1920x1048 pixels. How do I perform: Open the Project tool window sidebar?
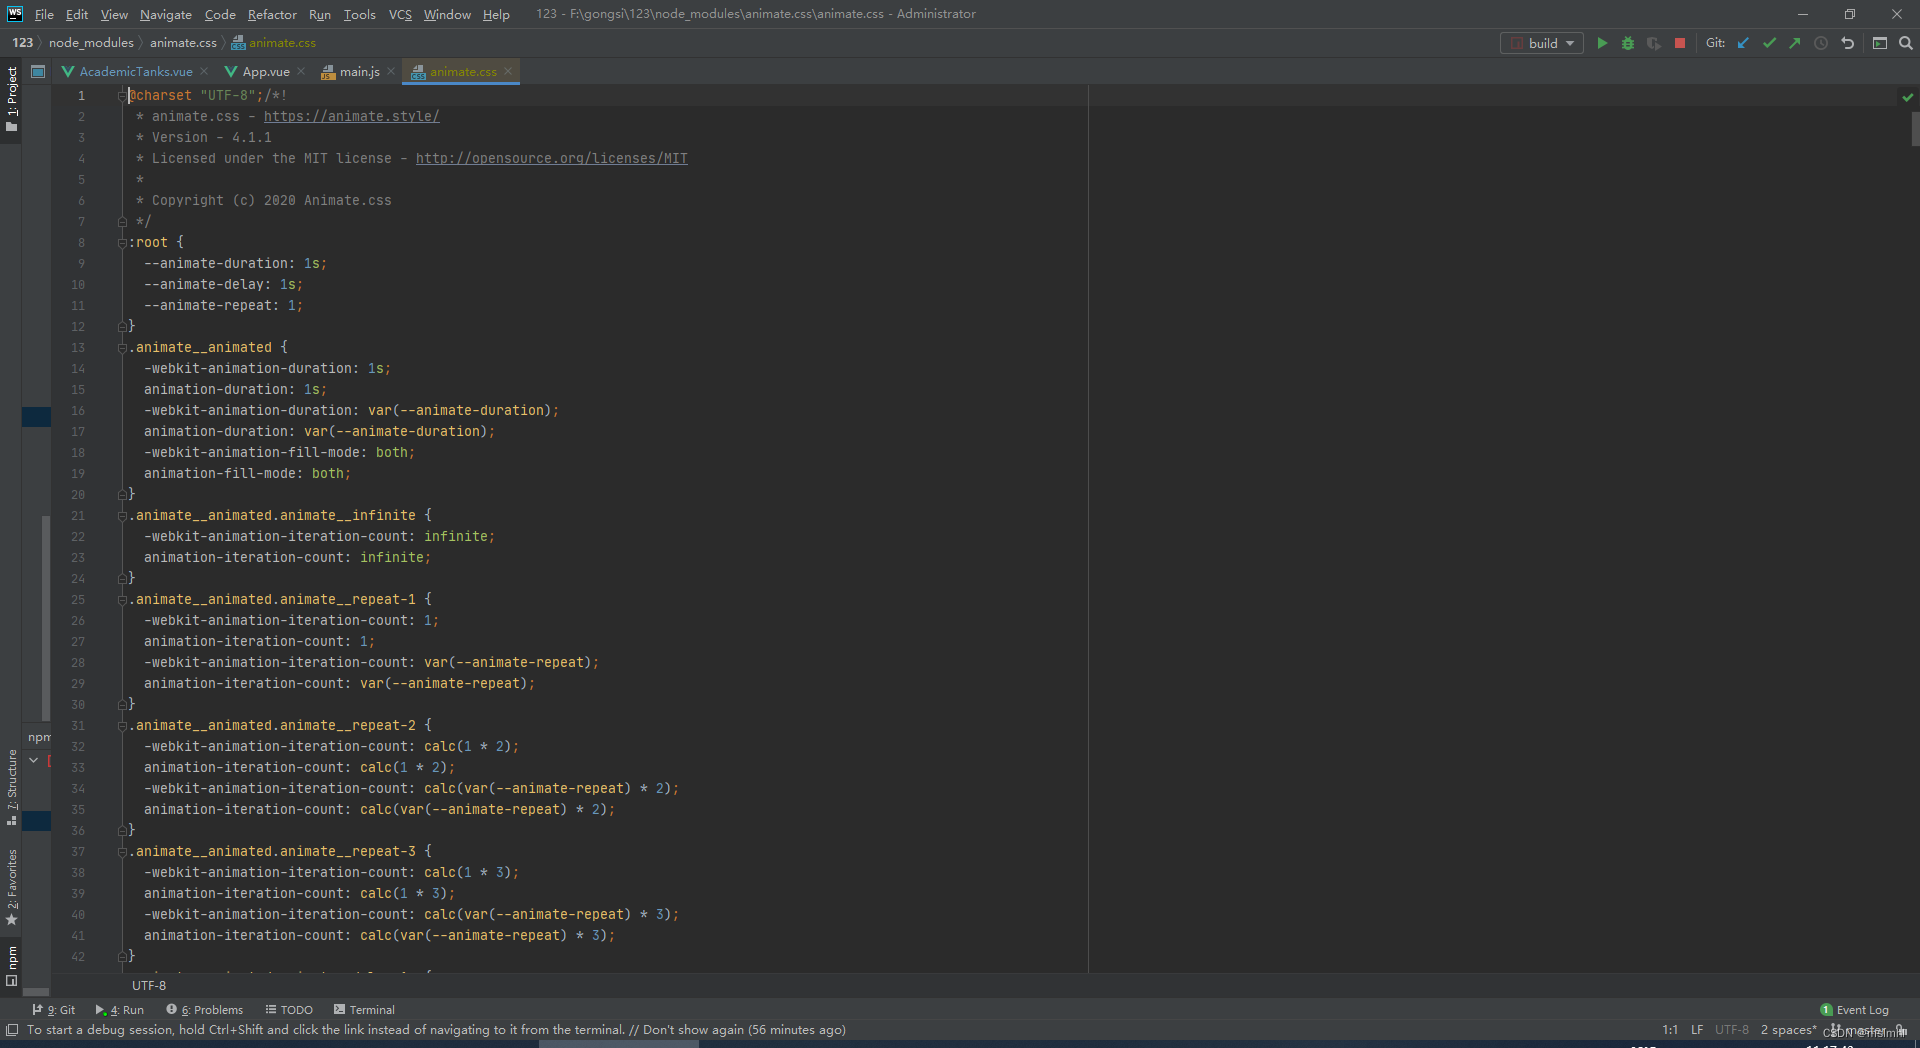pyautogui.click(x=11, y=99)
